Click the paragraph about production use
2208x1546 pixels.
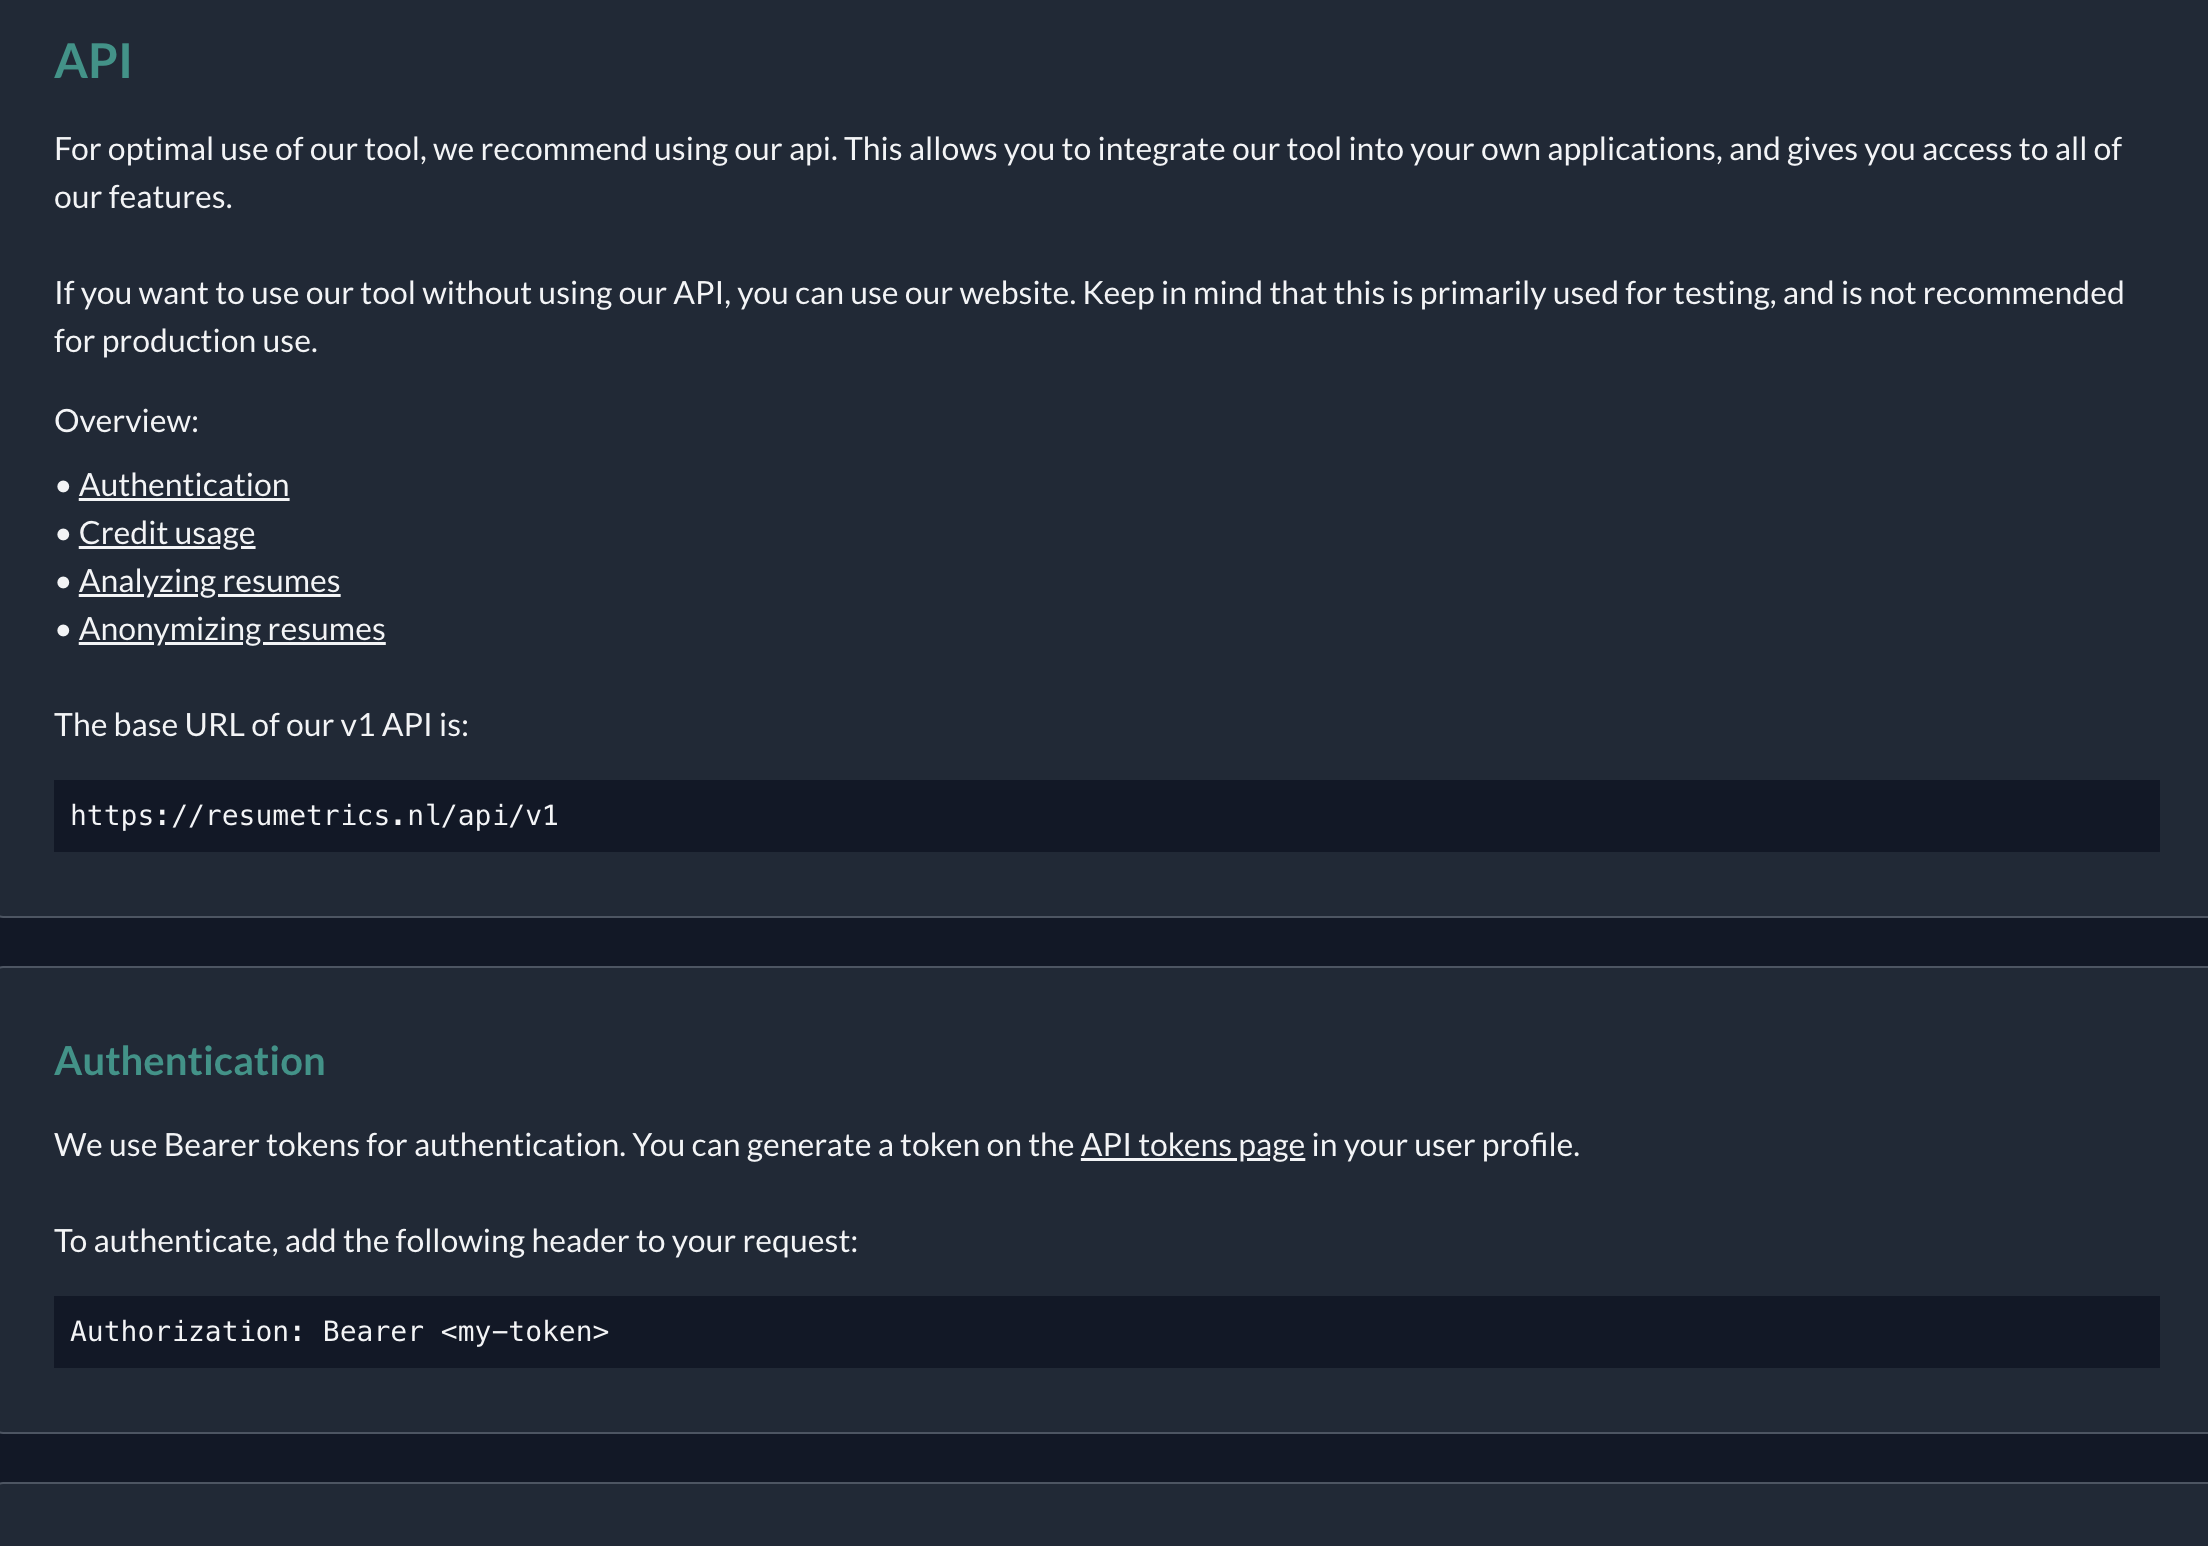(x=1089, y=317)
